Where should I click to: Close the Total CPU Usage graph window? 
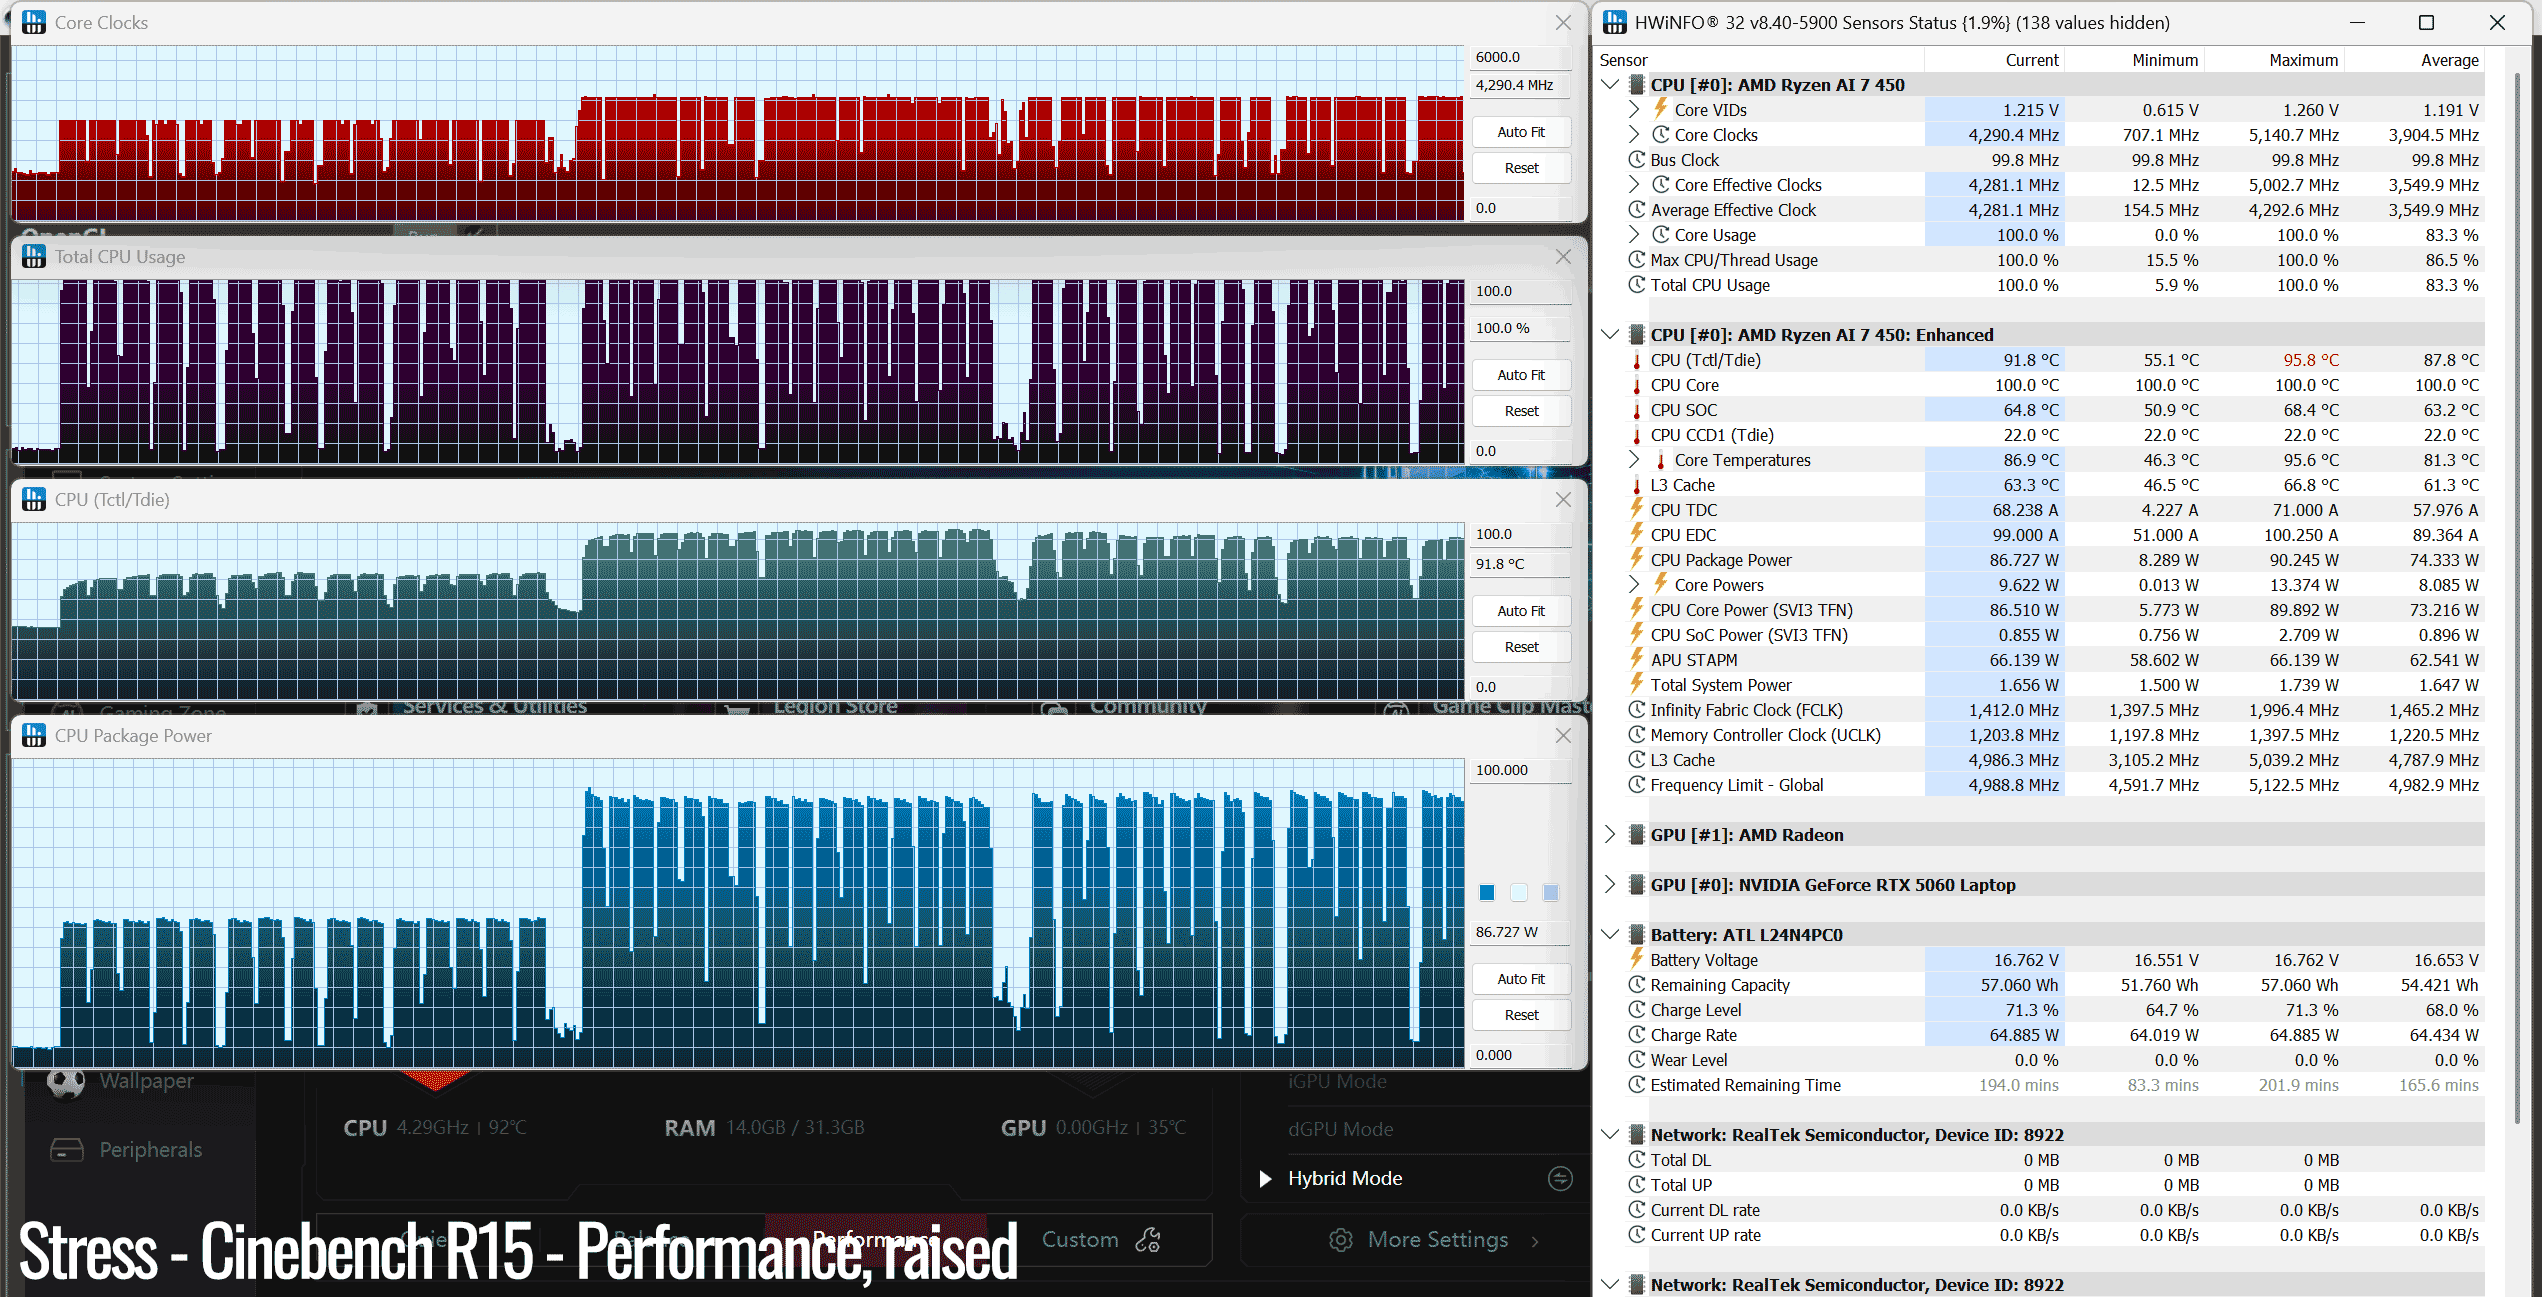[1563, 257]
